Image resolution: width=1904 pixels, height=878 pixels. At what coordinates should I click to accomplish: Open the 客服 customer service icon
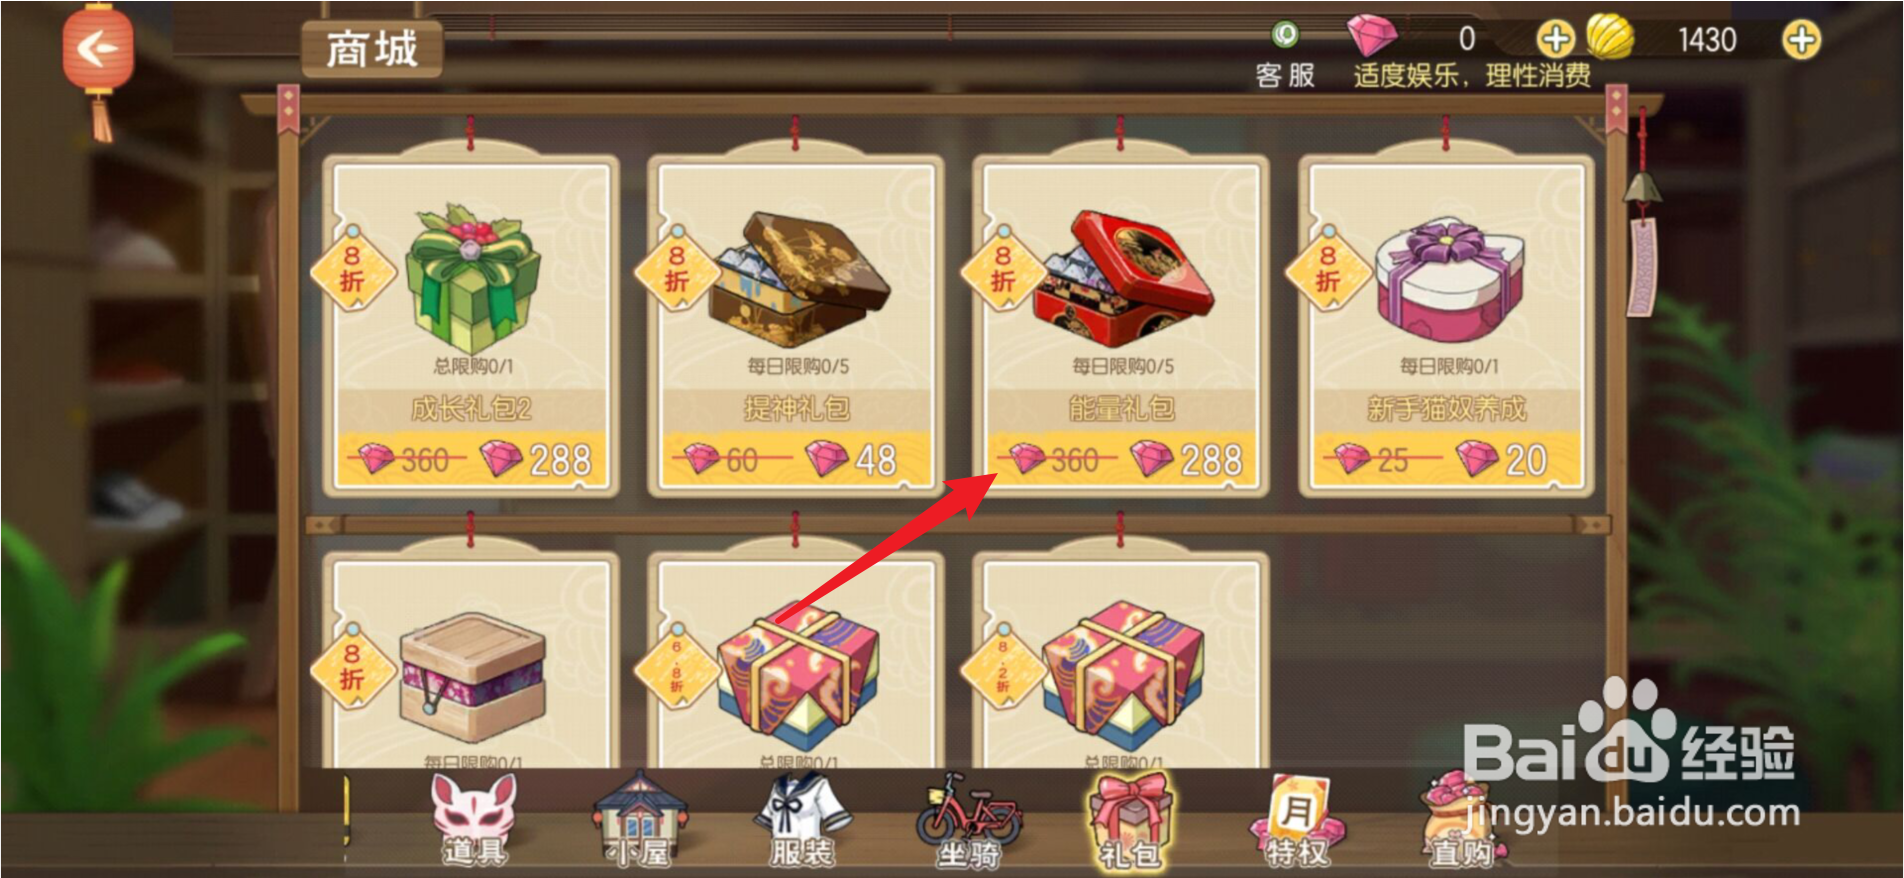tap(1285, 56)
